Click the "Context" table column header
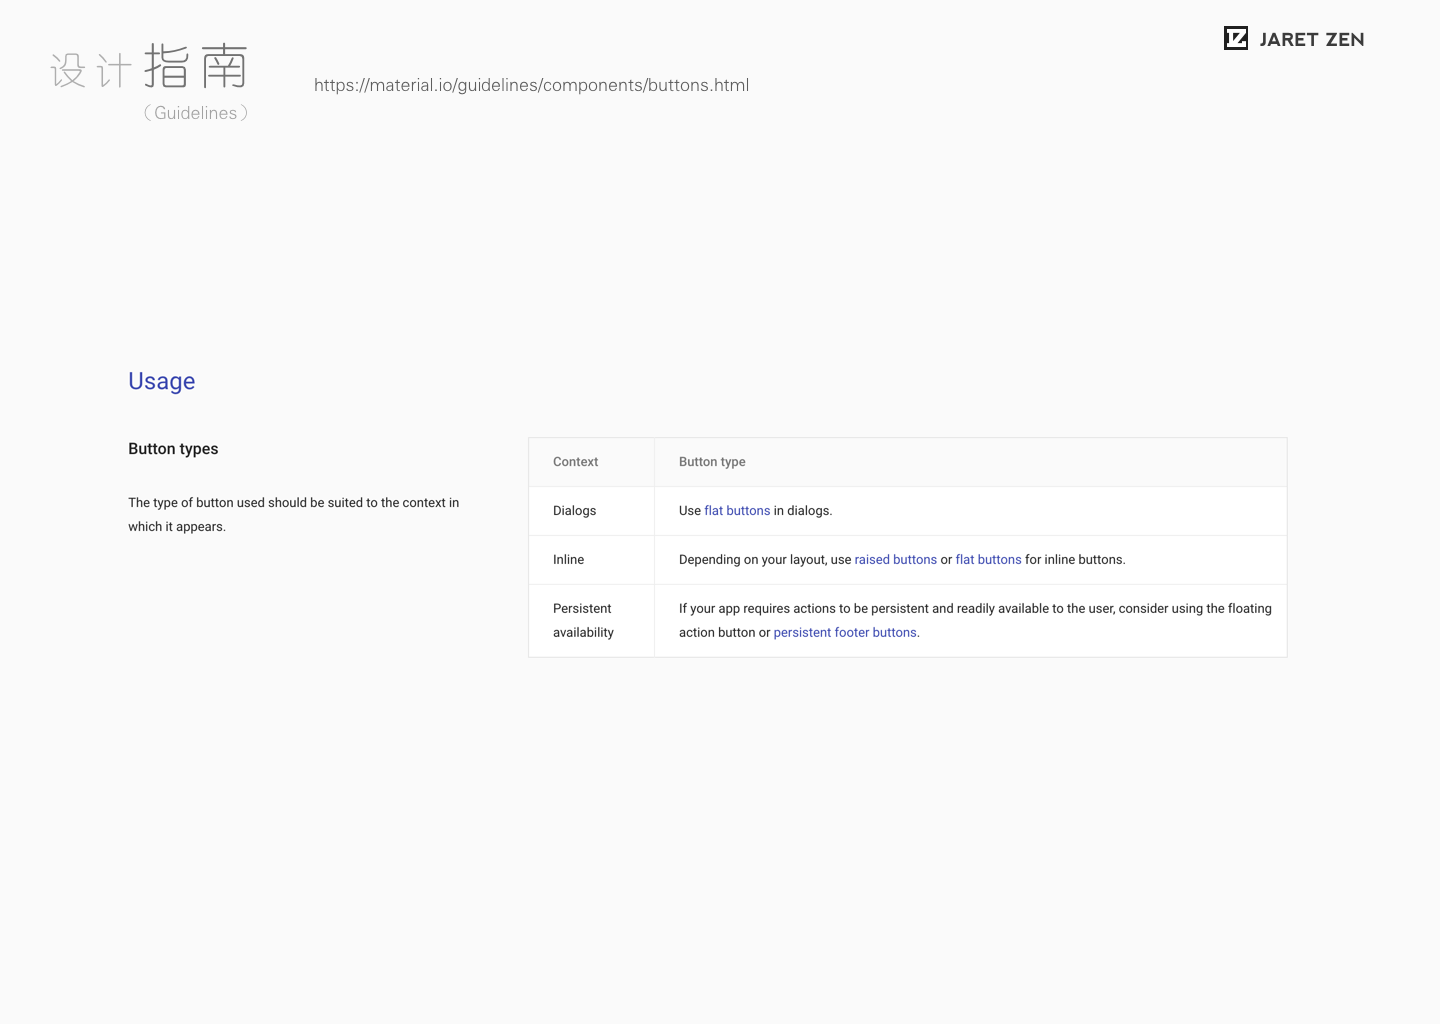The width and height of the screenshot is (1440, 1024). 575,462
